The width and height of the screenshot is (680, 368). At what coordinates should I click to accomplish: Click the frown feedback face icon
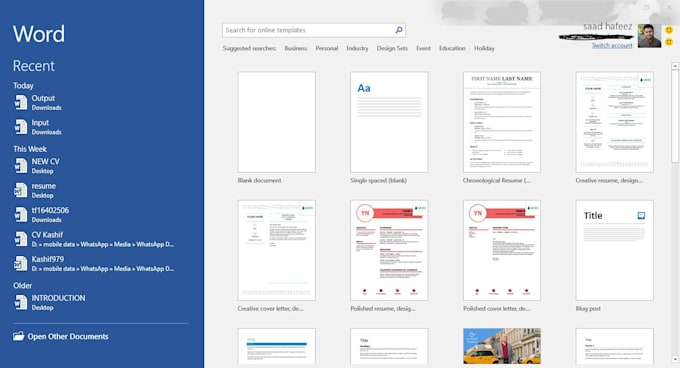pyautogui.click(x=669, y=42)
